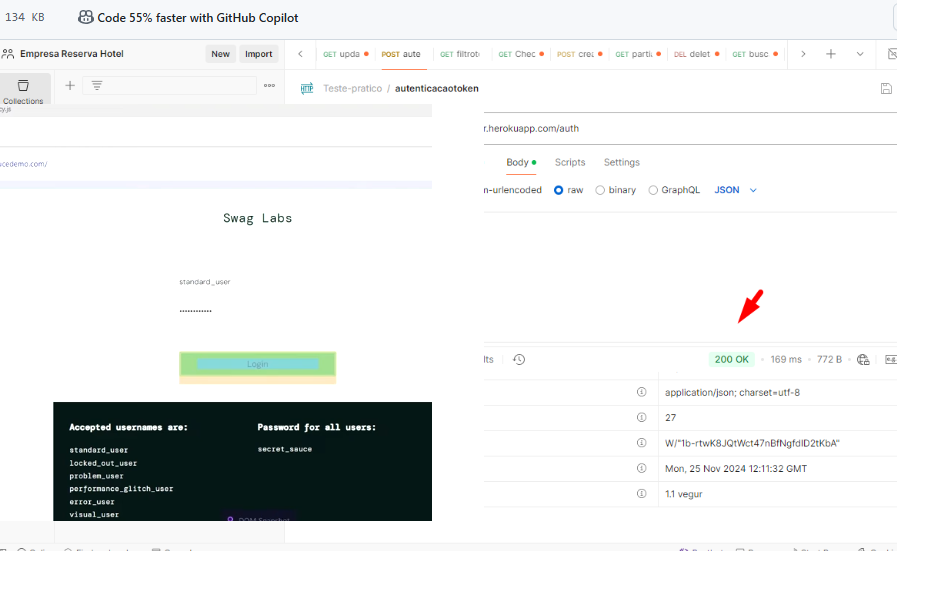
Task: Click the plus icon to create a collection
Action: point(70,86)
